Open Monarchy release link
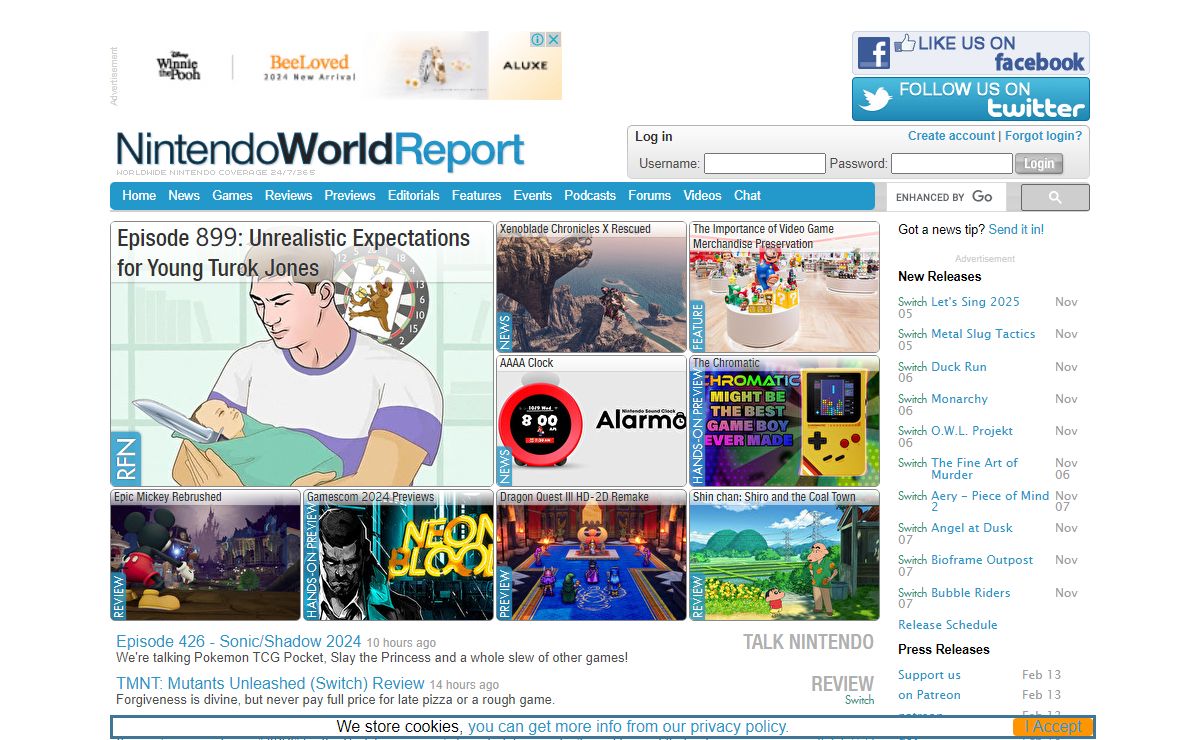Image resolution: width=1200 pixels, height=740 pixels. click(x=959, y=399)
